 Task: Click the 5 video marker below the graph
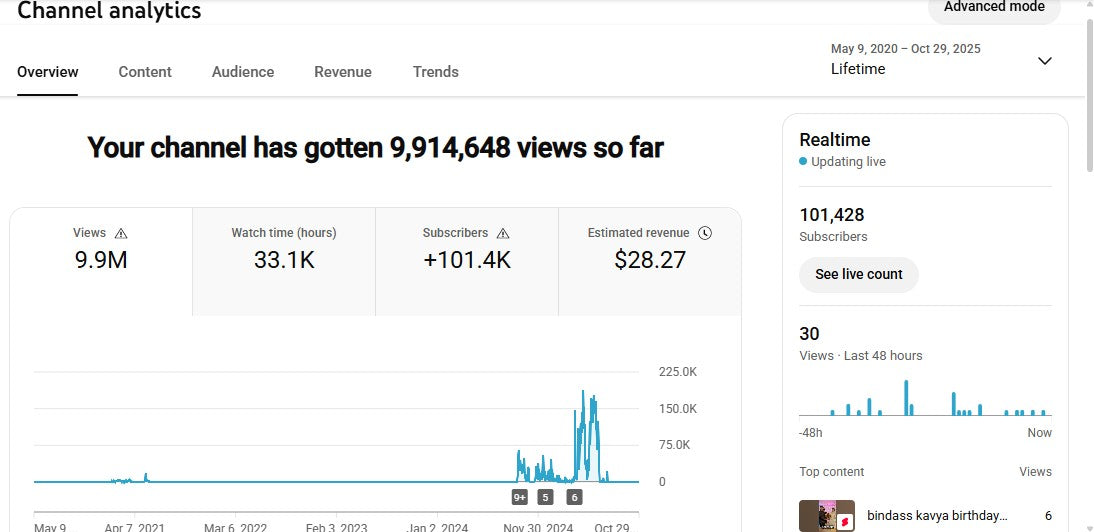(x=545, y=497)
